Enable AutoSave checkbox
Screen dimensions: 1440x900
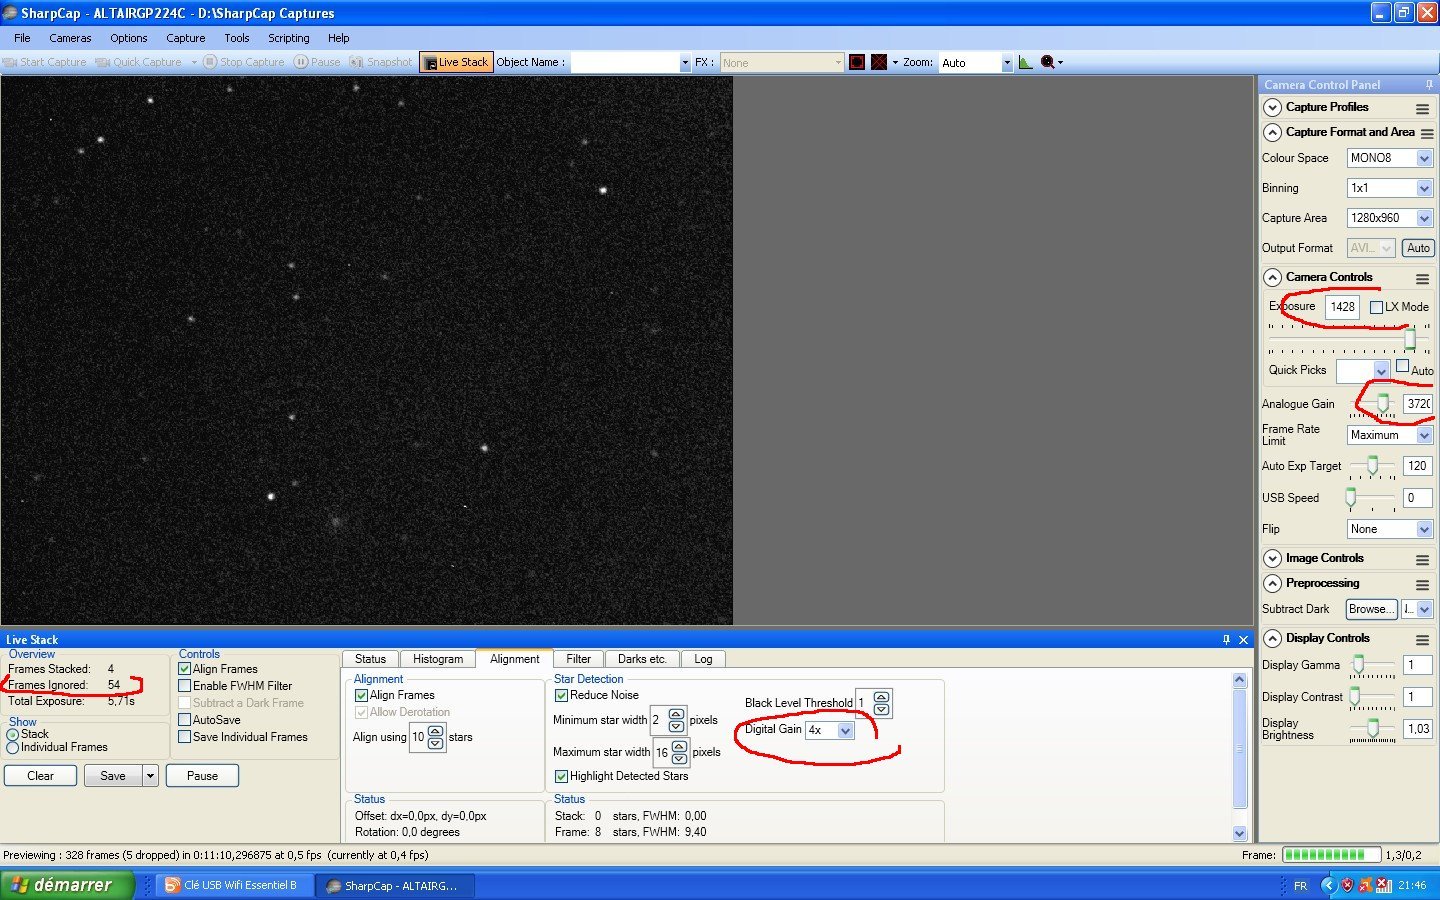(184, 720)
